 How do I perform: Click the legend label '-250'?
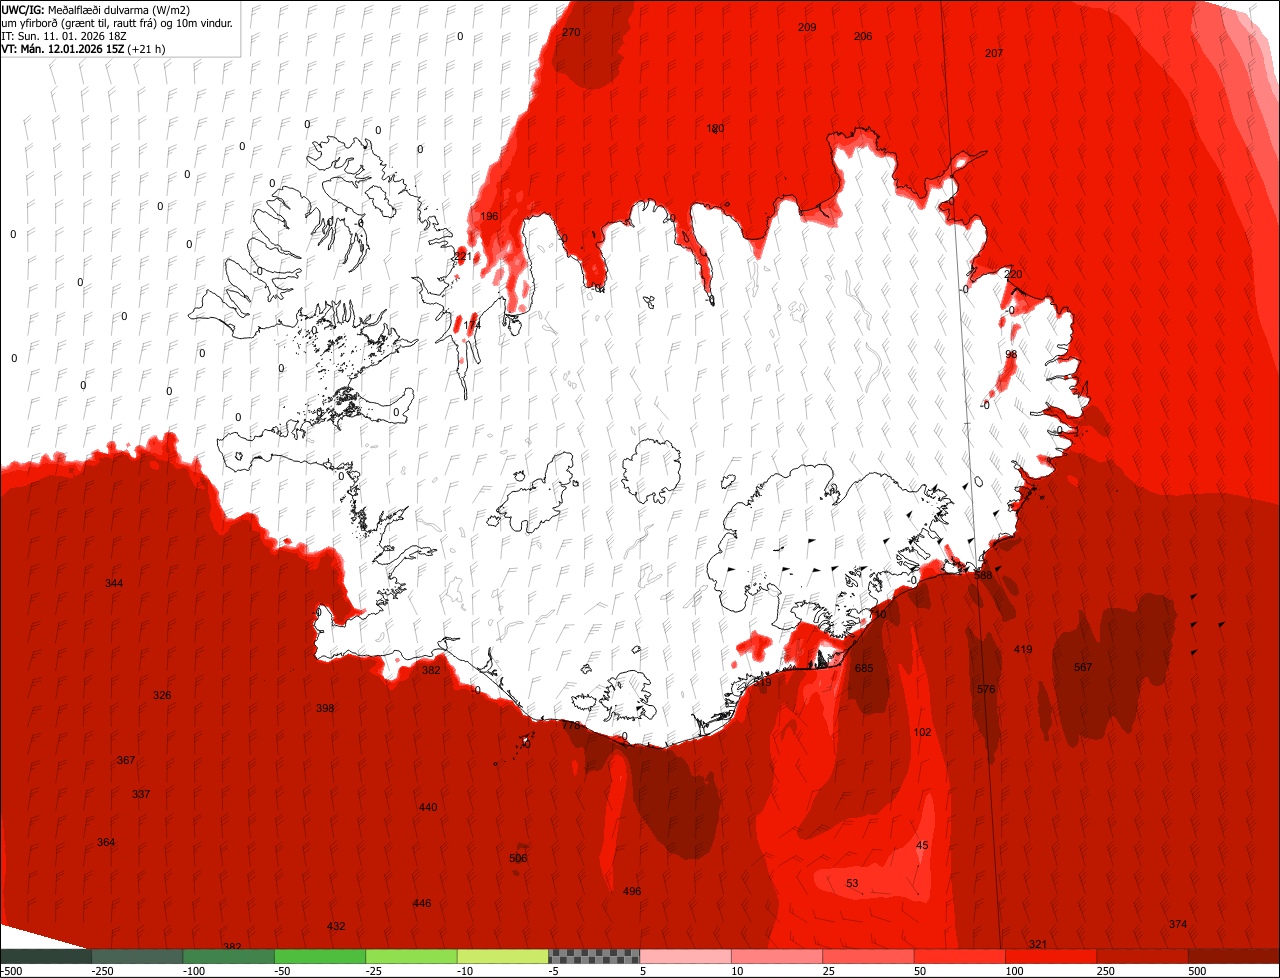(102, 971)
